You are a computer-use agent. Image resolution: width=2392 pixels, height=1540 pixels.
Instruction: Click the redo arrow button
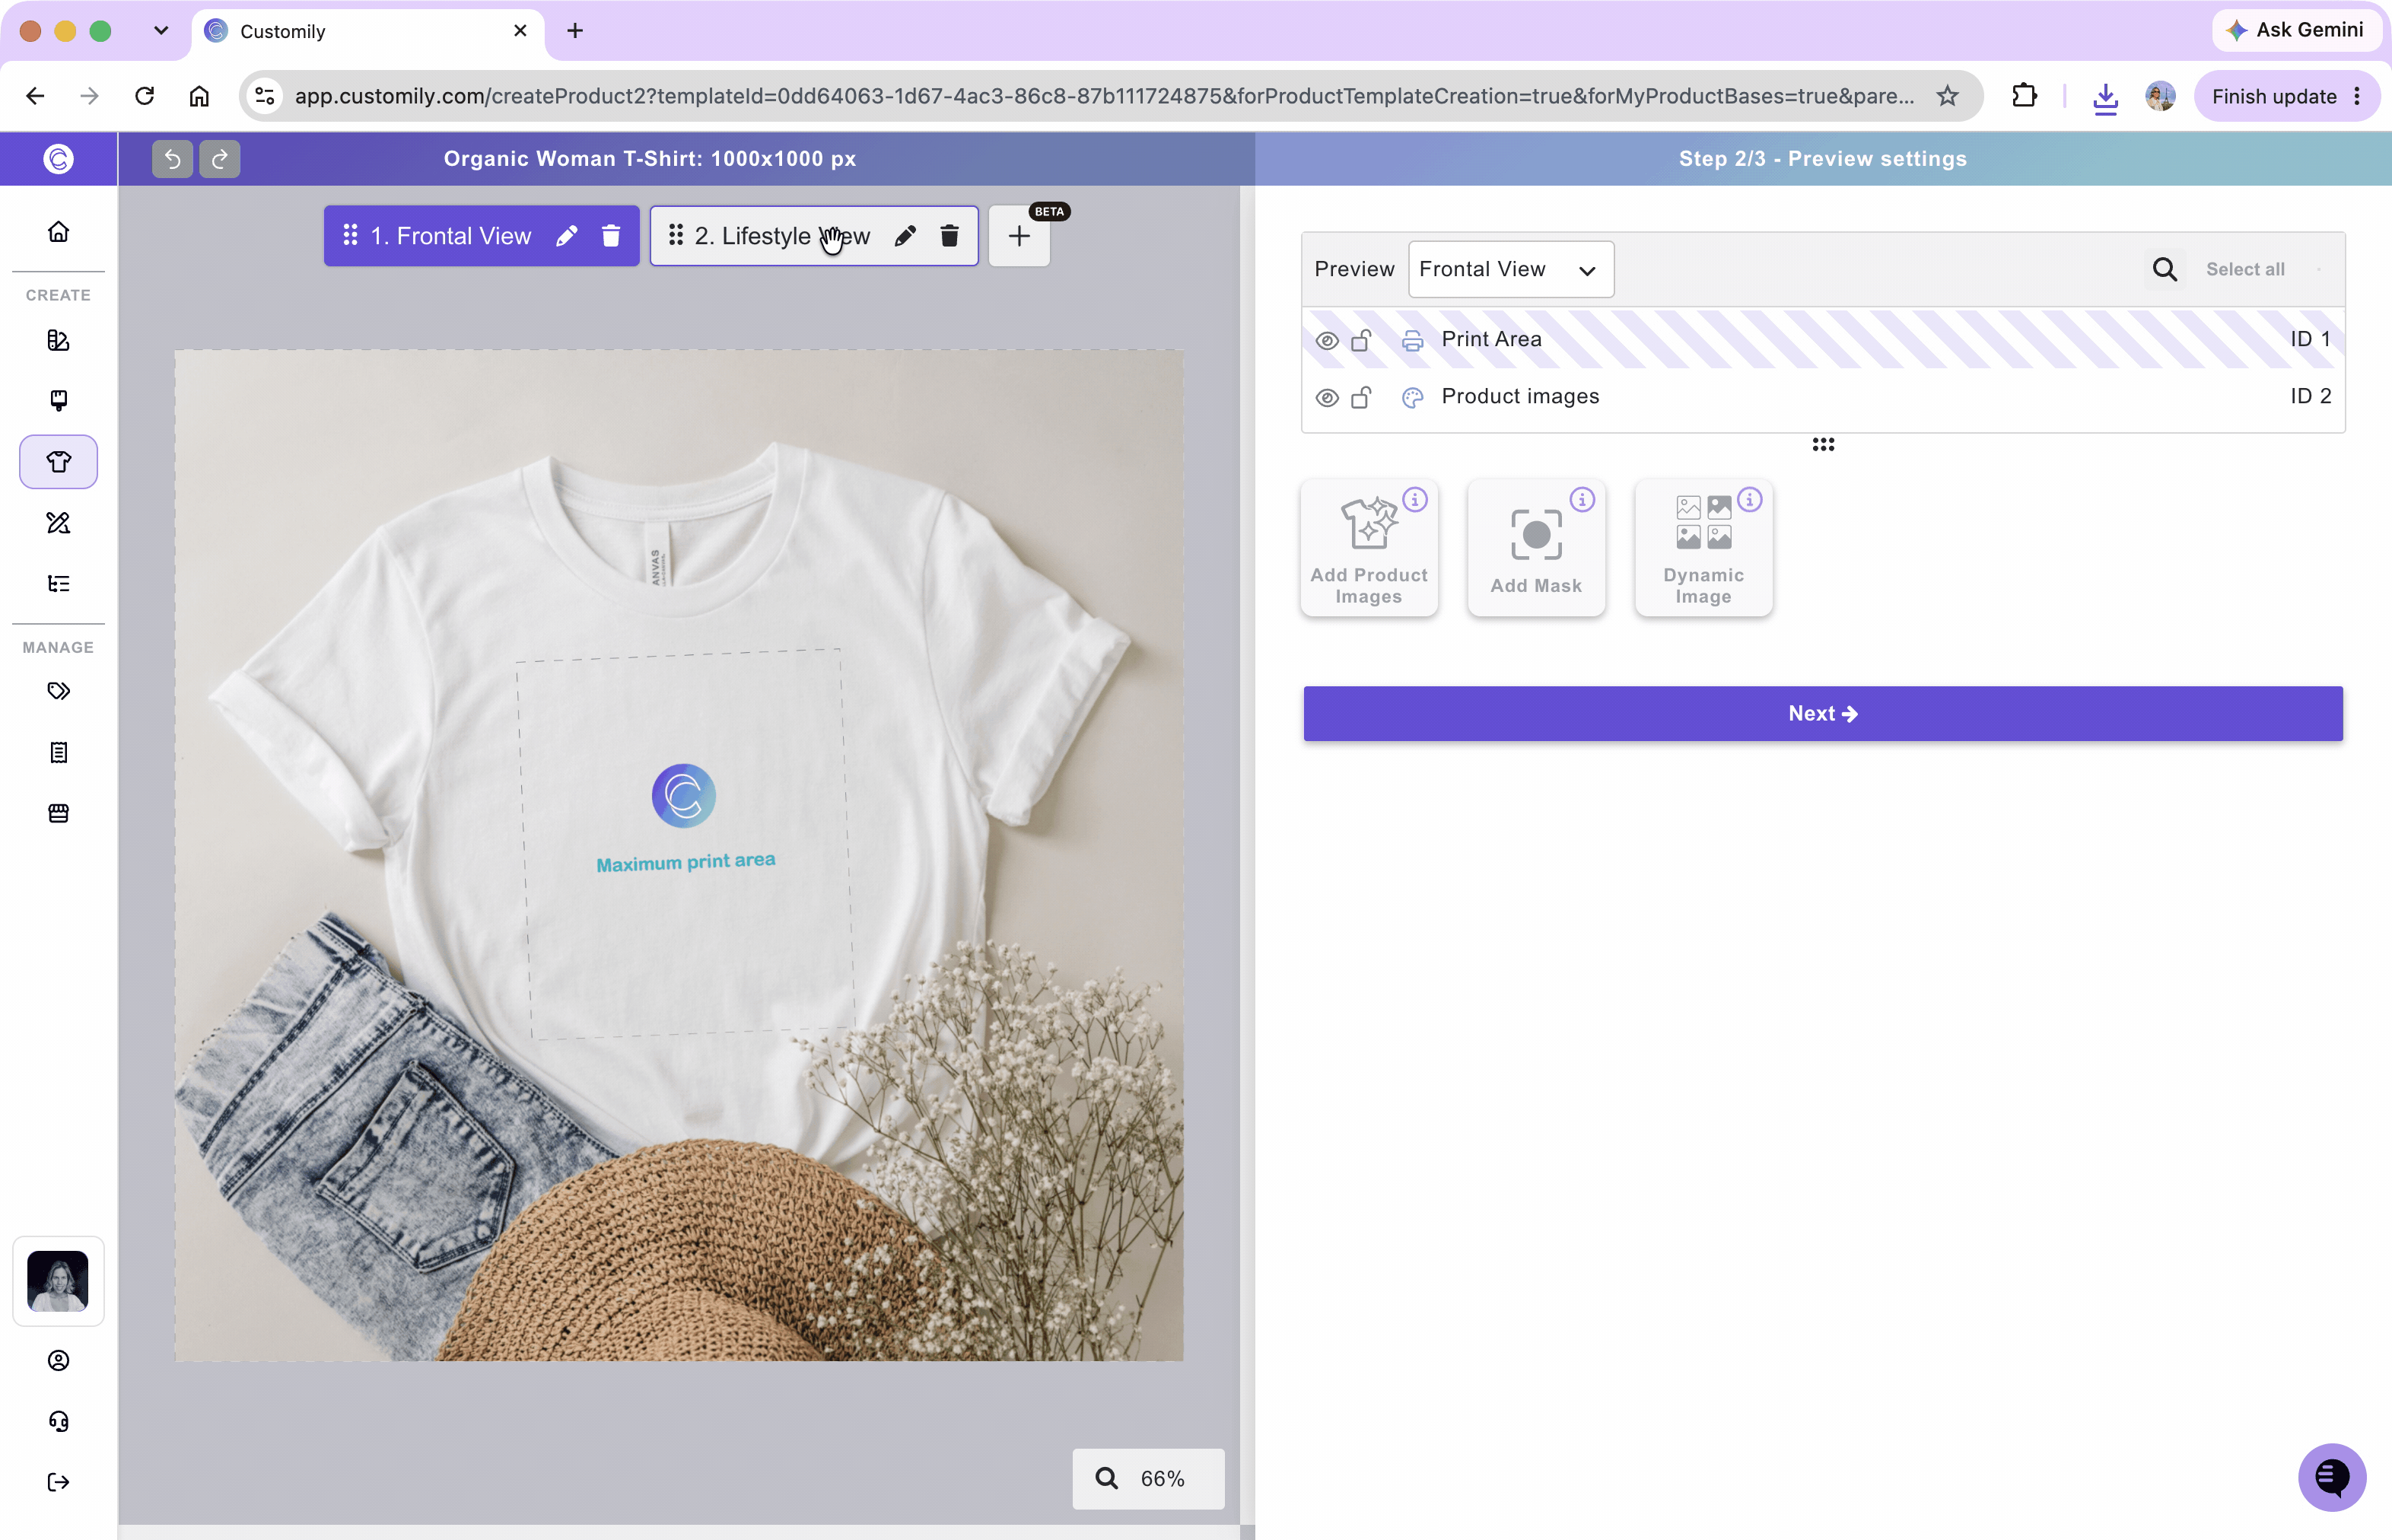(220, 159)
